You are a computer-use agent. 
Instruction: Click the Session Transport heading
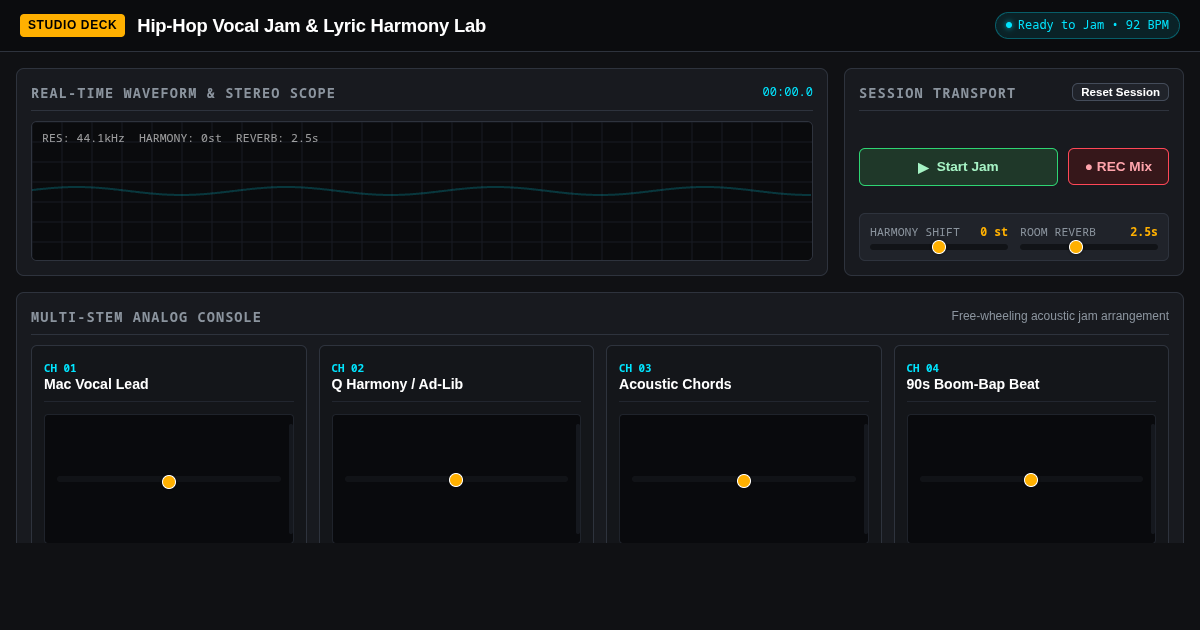point(937,93)
